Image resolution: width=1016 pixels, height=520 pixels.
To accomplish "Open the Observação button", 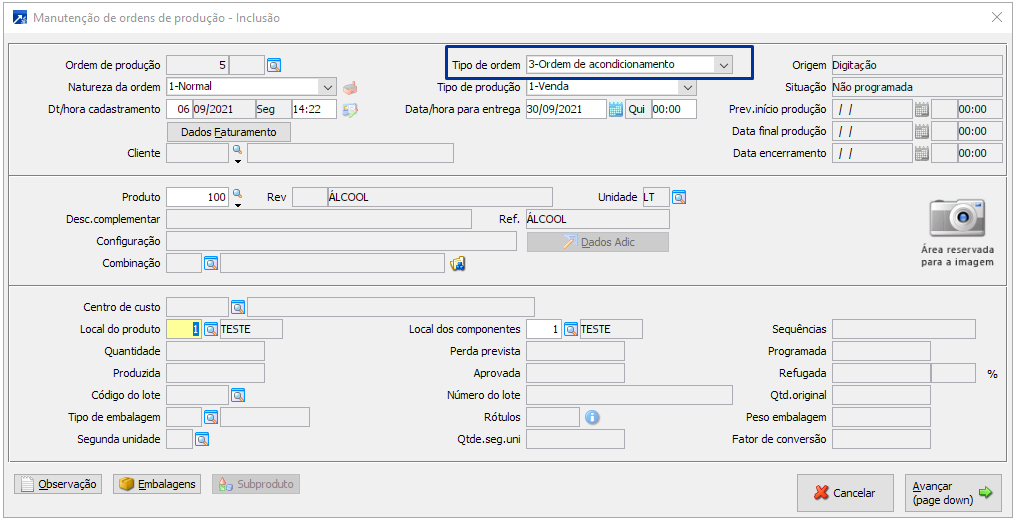I will (x=58, y=484).
